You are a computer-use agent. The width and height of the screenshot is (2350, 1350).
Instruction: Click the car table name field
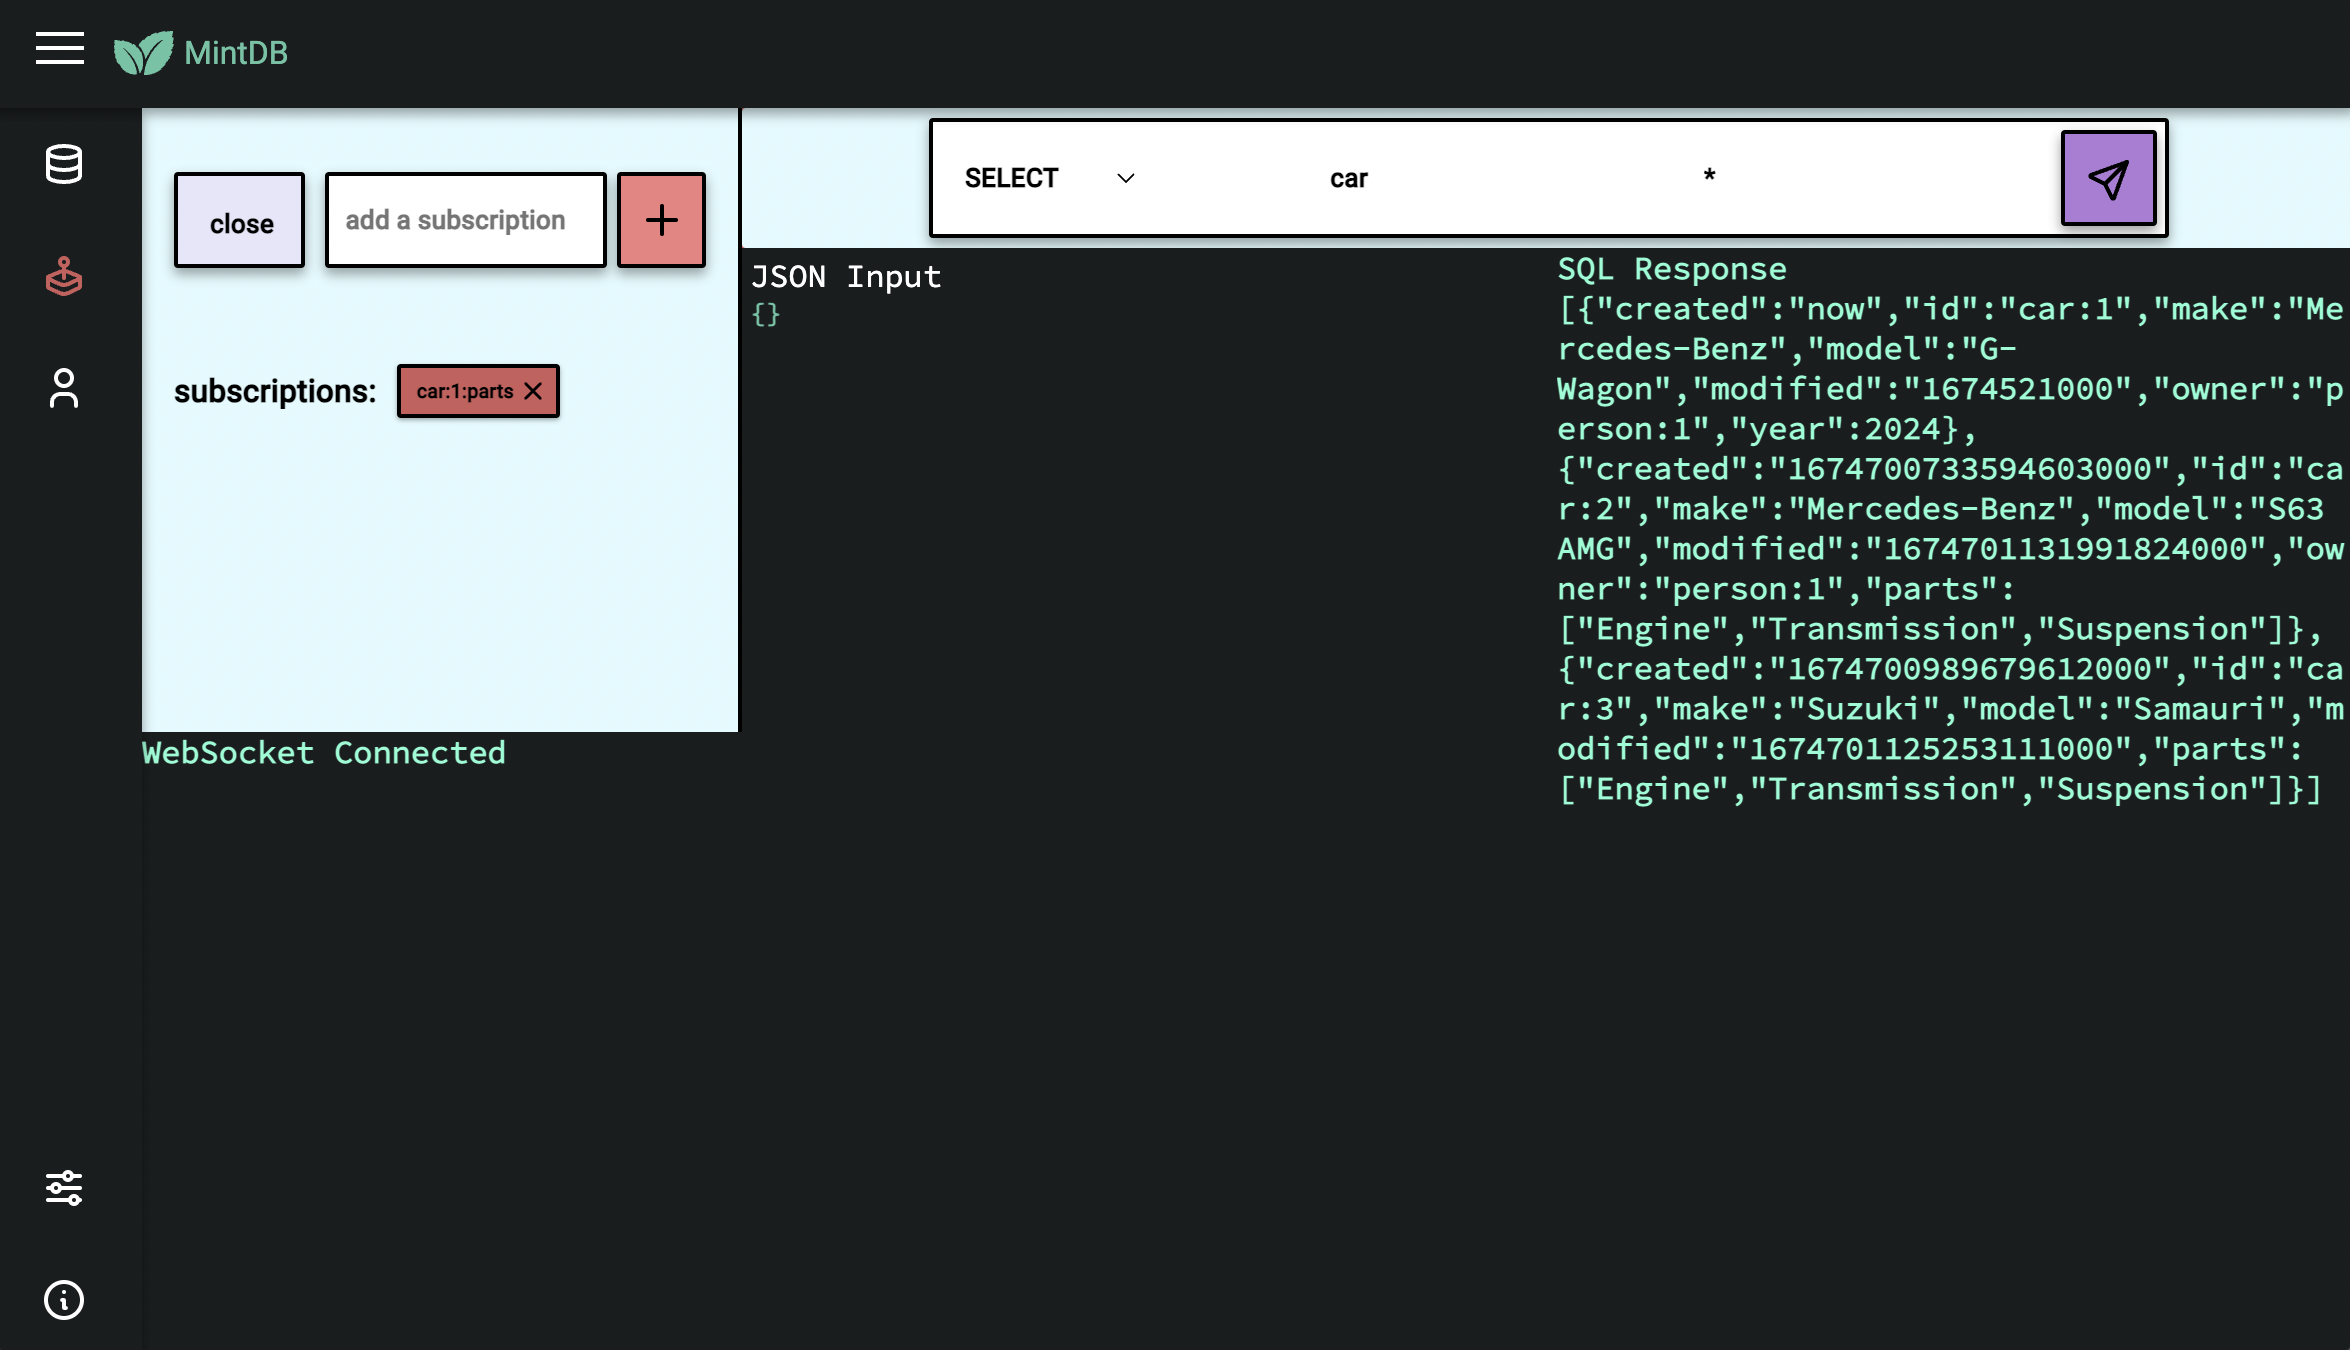pyautogui.click(x=1348, y=178)
